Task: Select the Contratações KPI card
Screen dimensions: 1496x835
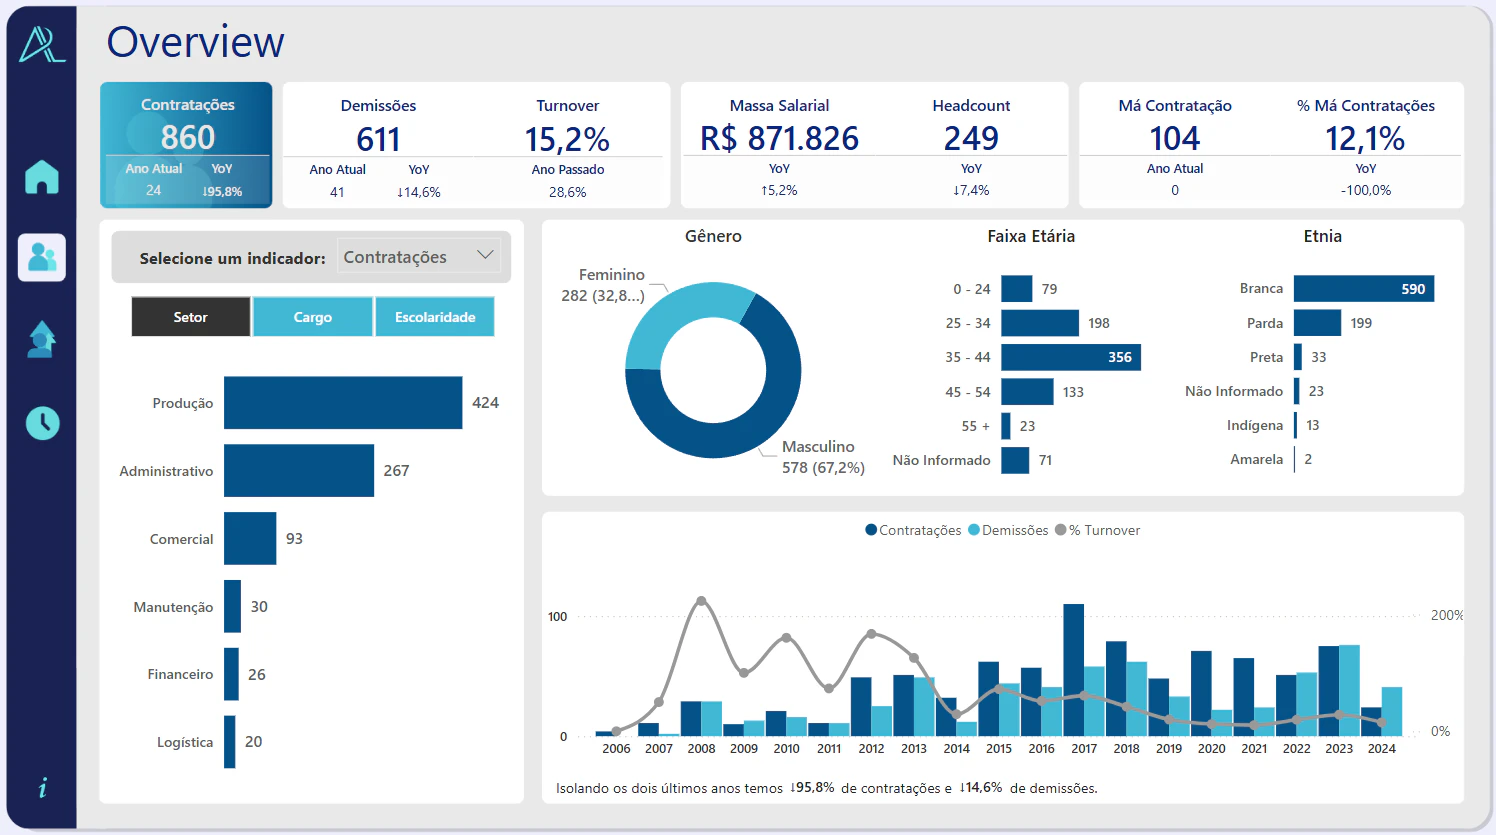Action: [x=186, y=145]
